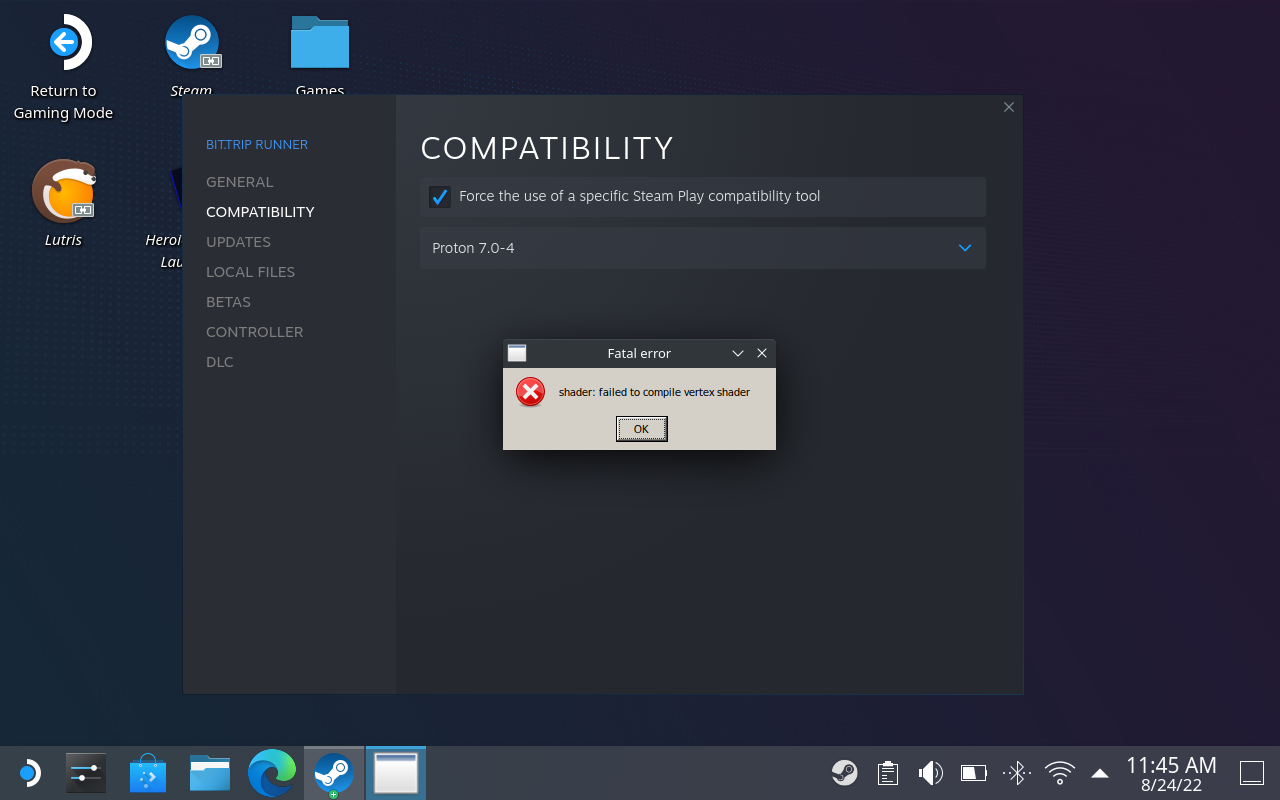Image resolution: width=1280 pixels, height=800 pixels.
Task: Click the Return to Gaming Mode desktop icon
Action: [63, 68]
